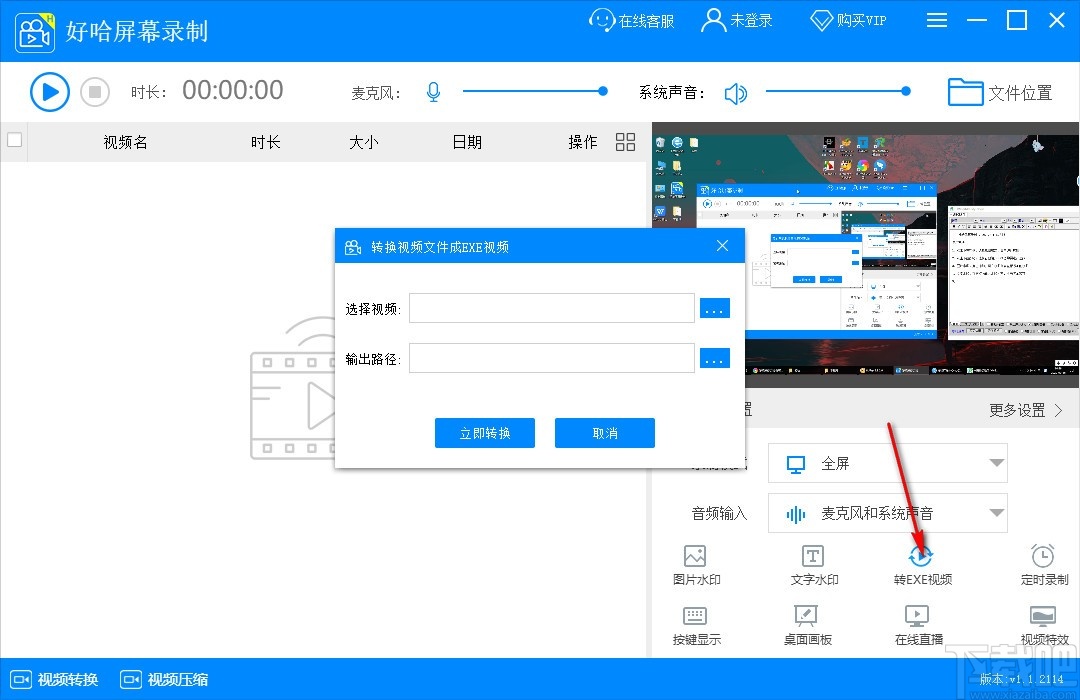The height and width of the screenshot is (700, 1080).
Task: Open the hamburger menu at top right
Action: pyautogui.click(x=937, y=20)
